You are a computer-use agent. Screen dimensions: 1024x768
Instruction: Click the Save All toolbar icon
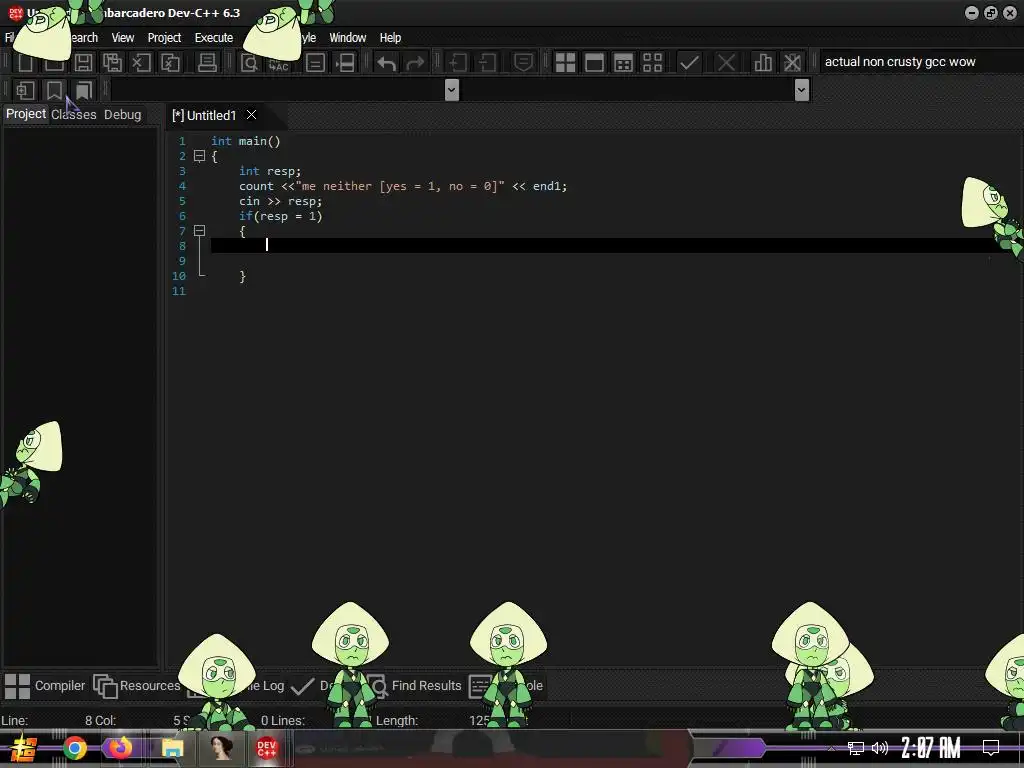click(x=112, y=63)
